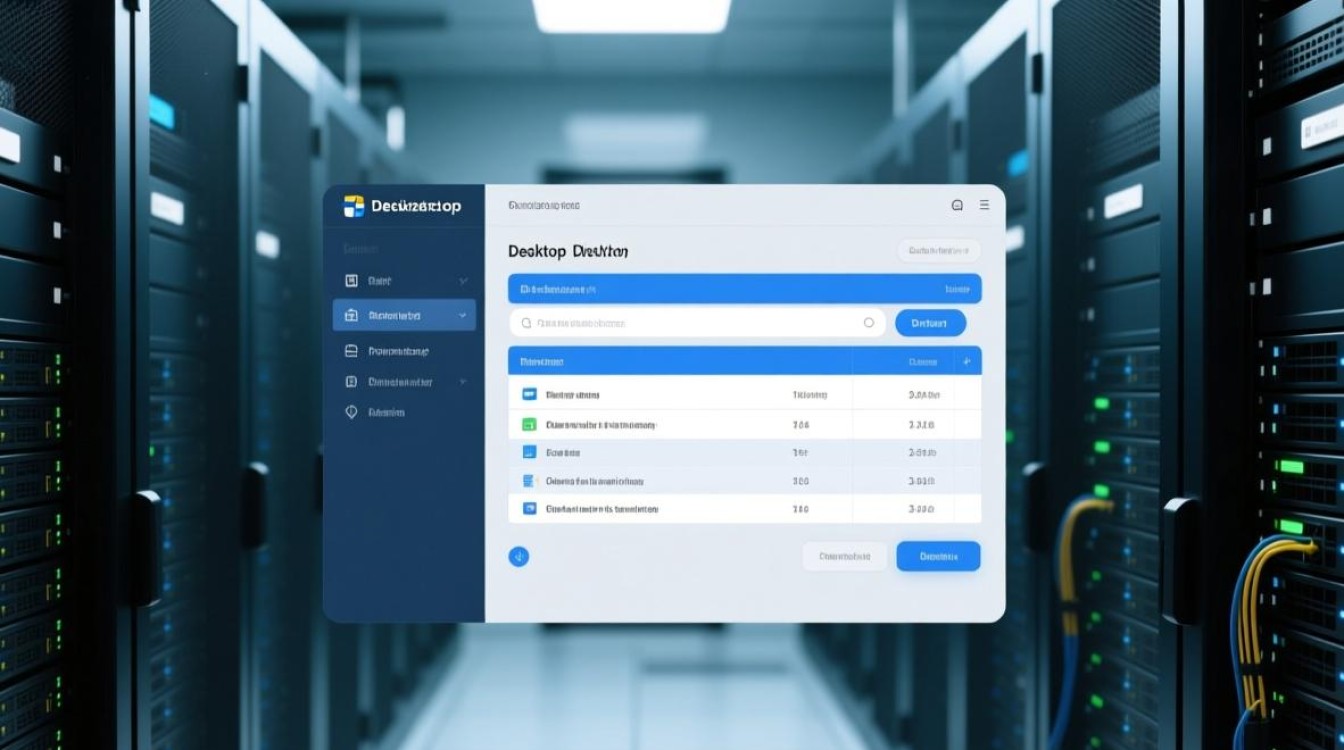Click the list-style icon in the fourth table row
Screen dimensions: 1344x750
click(x=529, y=481)
